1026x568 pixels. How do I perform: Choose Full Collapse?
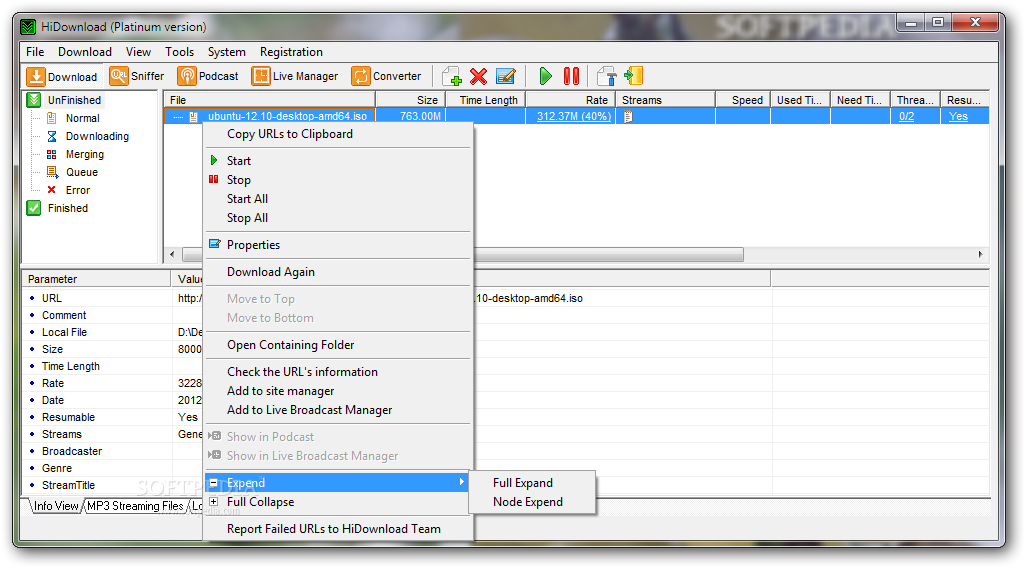point(338,502)
